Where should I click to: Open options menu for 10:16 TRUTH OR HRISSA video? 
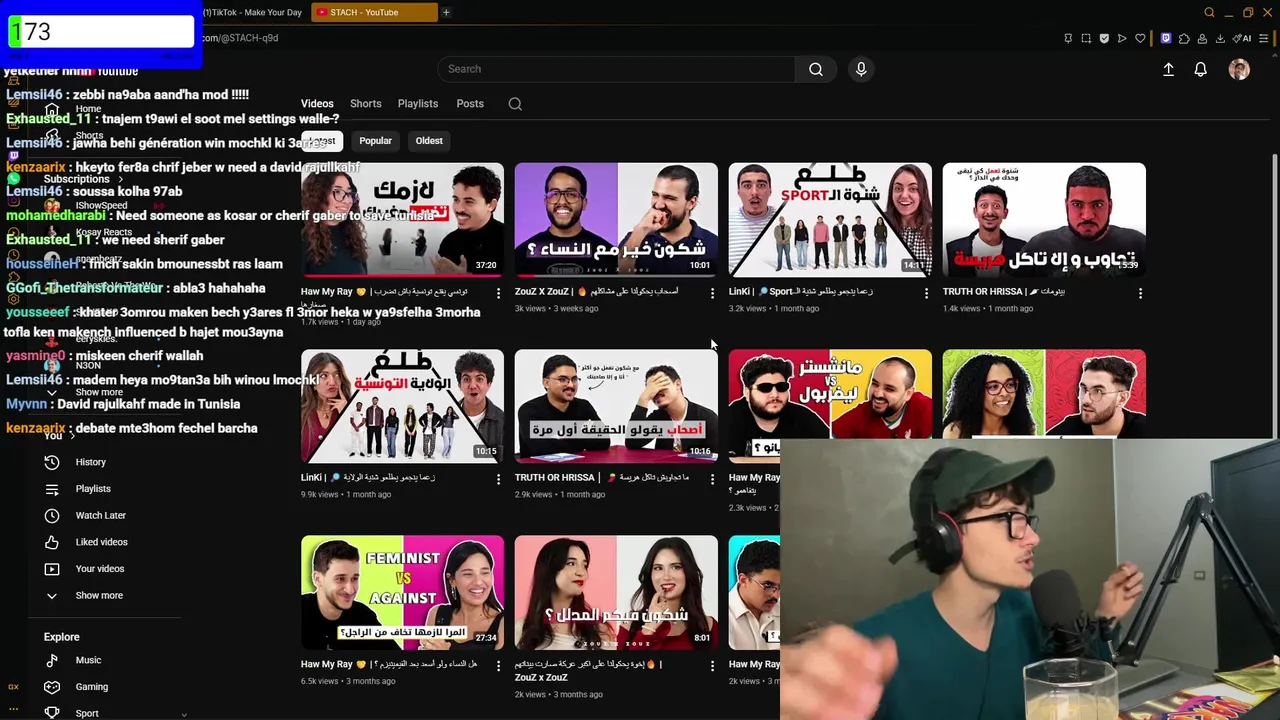[712, 479]
